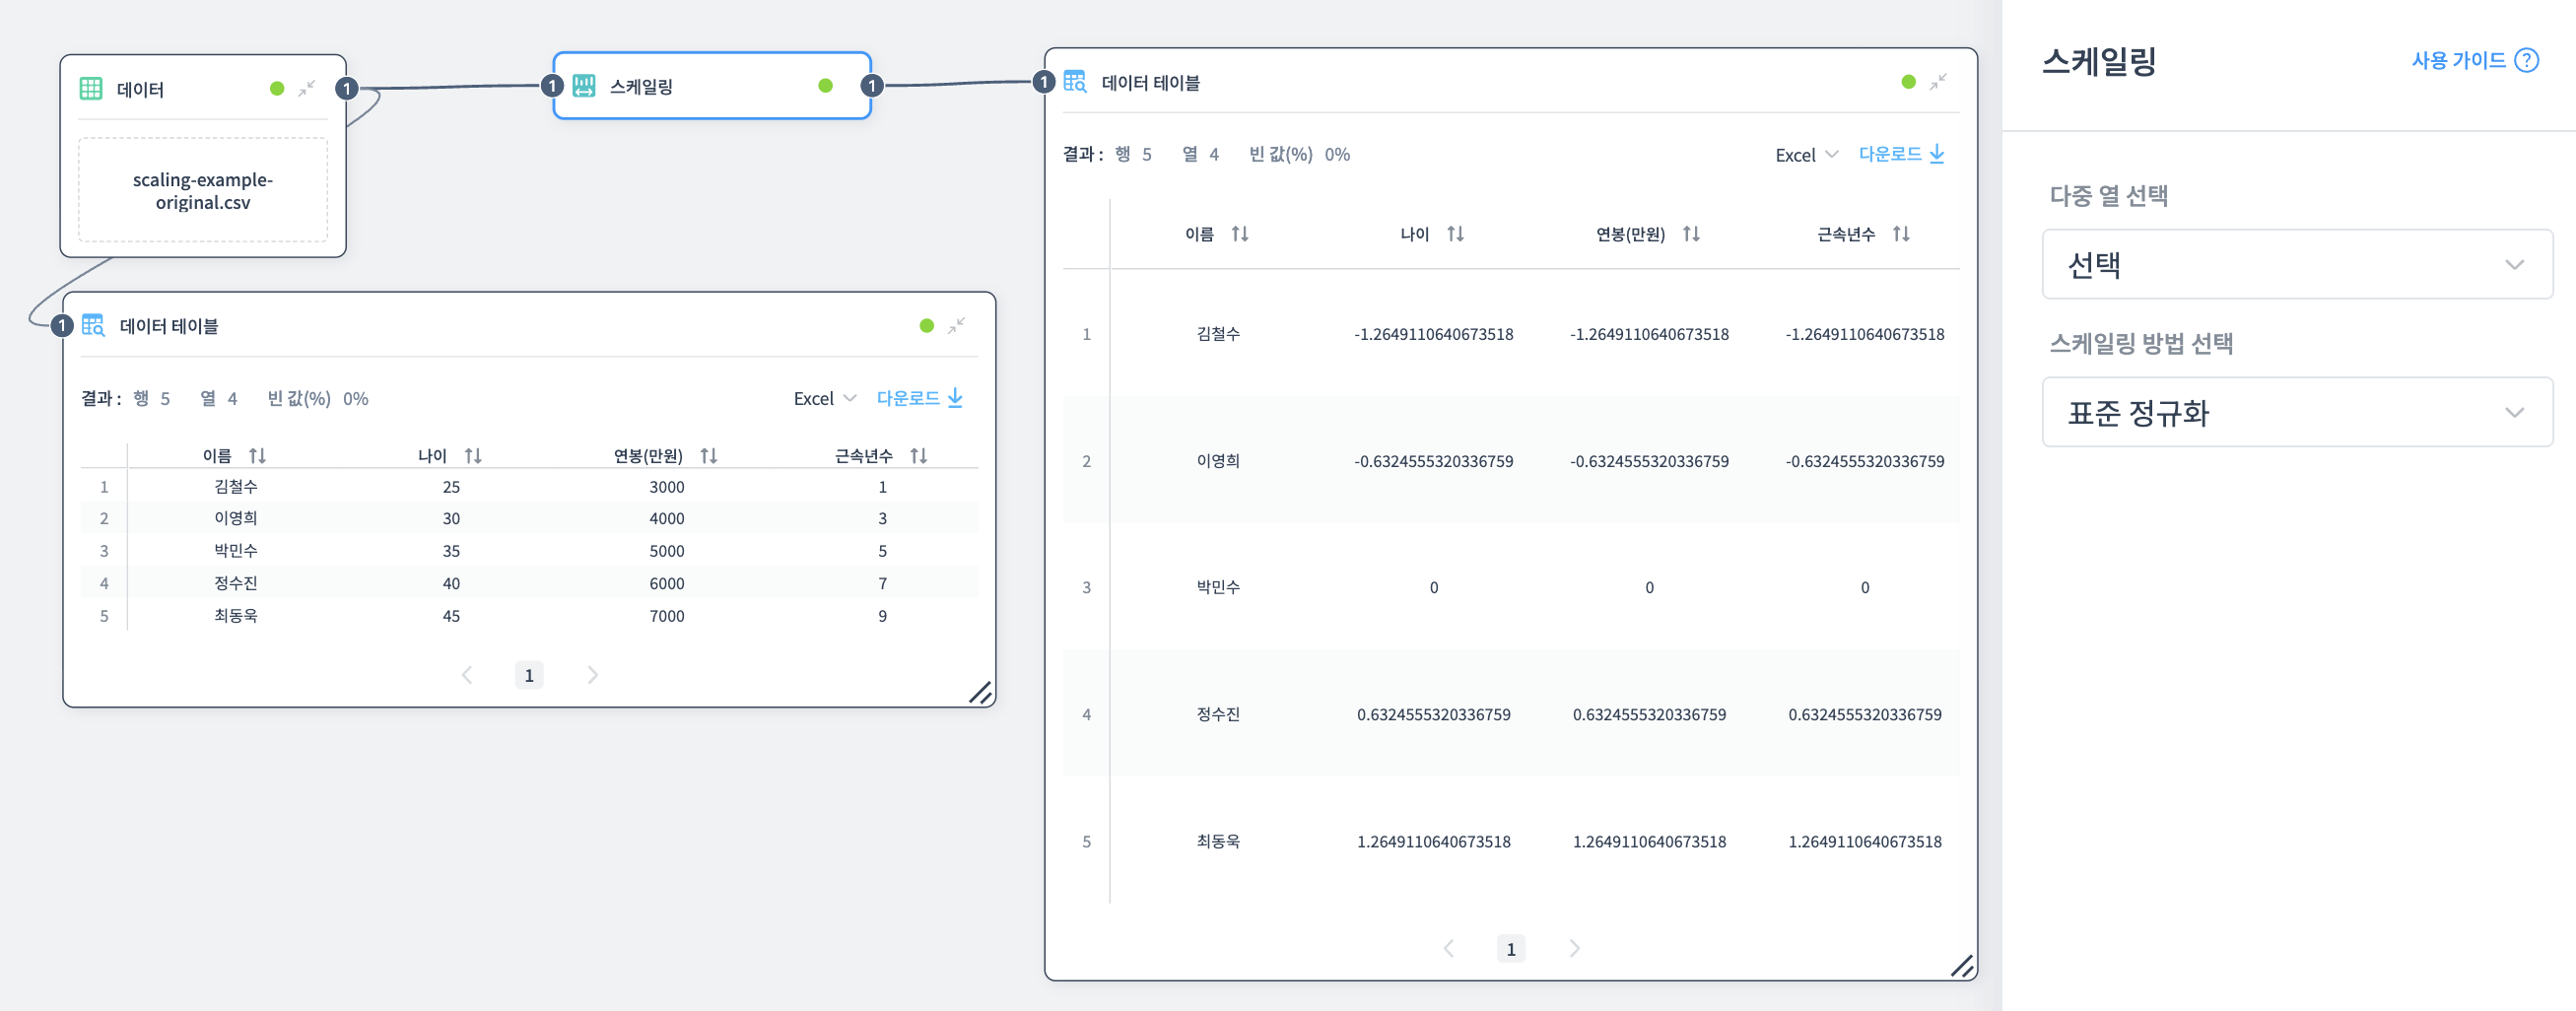The image size is (2576, 1011).
Task: Open the 스케일링 방법 선택 dropdown
Action: click(2296, 413)
